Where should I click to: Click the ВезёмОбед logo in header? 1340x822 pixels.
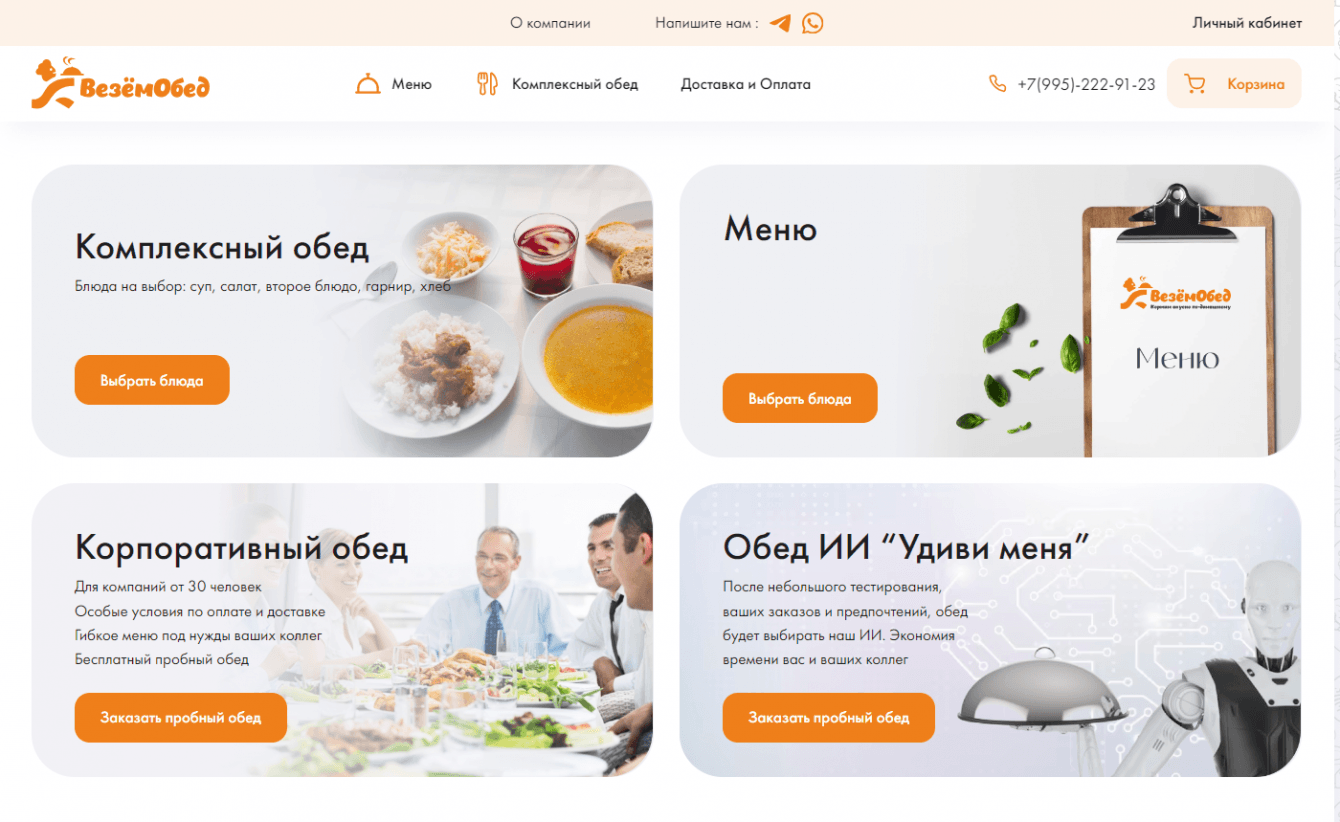pyautogui.click(x=121, y=84)
